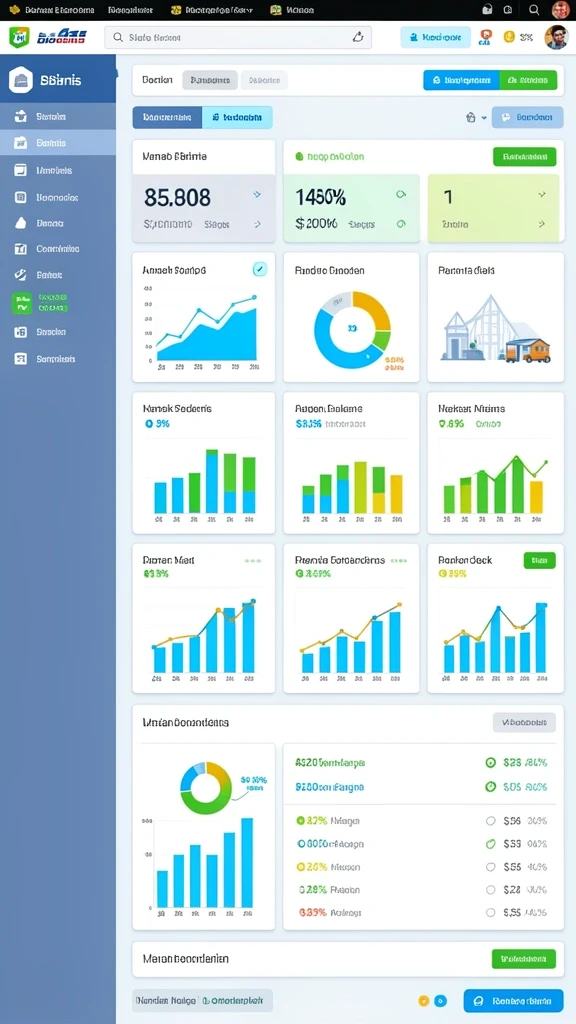This screenshot has width=576, height=1024.
Task: Click the white home tile icon atop the sidebar
Action: click(20, 80)
